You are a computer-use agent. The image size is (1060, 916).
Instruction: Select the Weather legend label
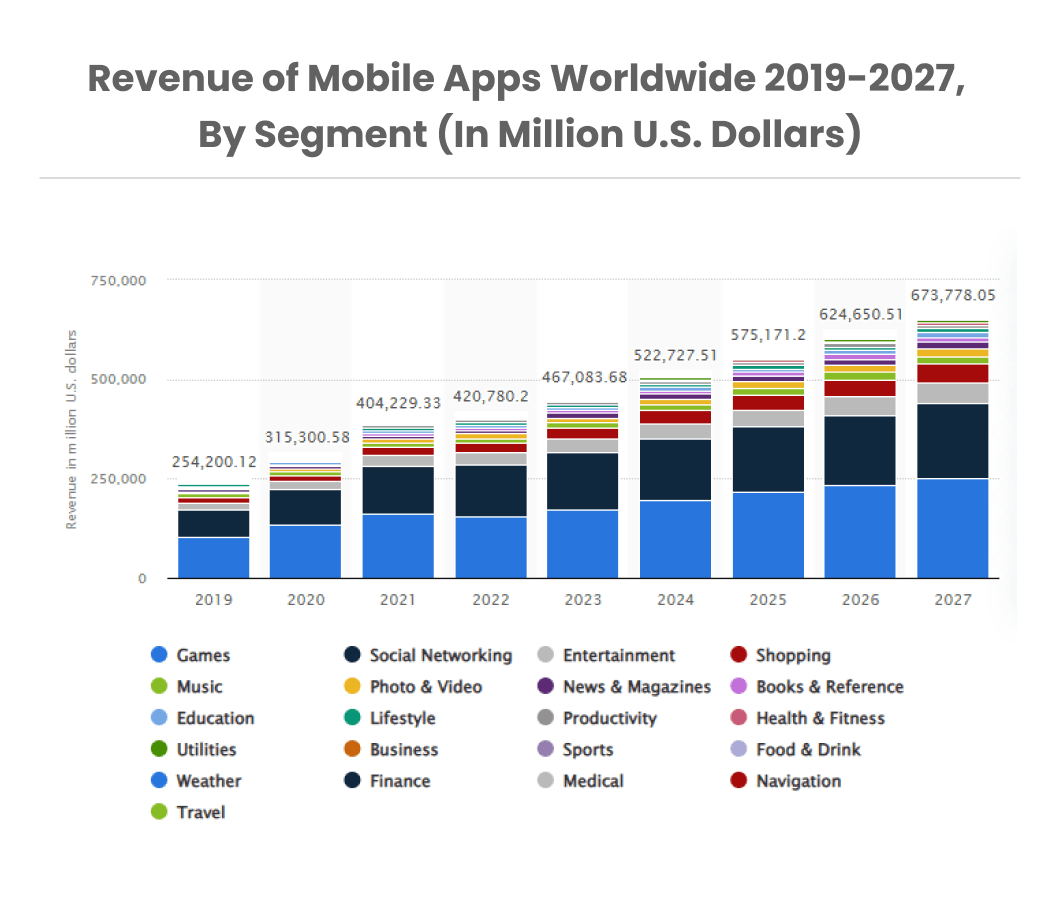tap(209, 781)
